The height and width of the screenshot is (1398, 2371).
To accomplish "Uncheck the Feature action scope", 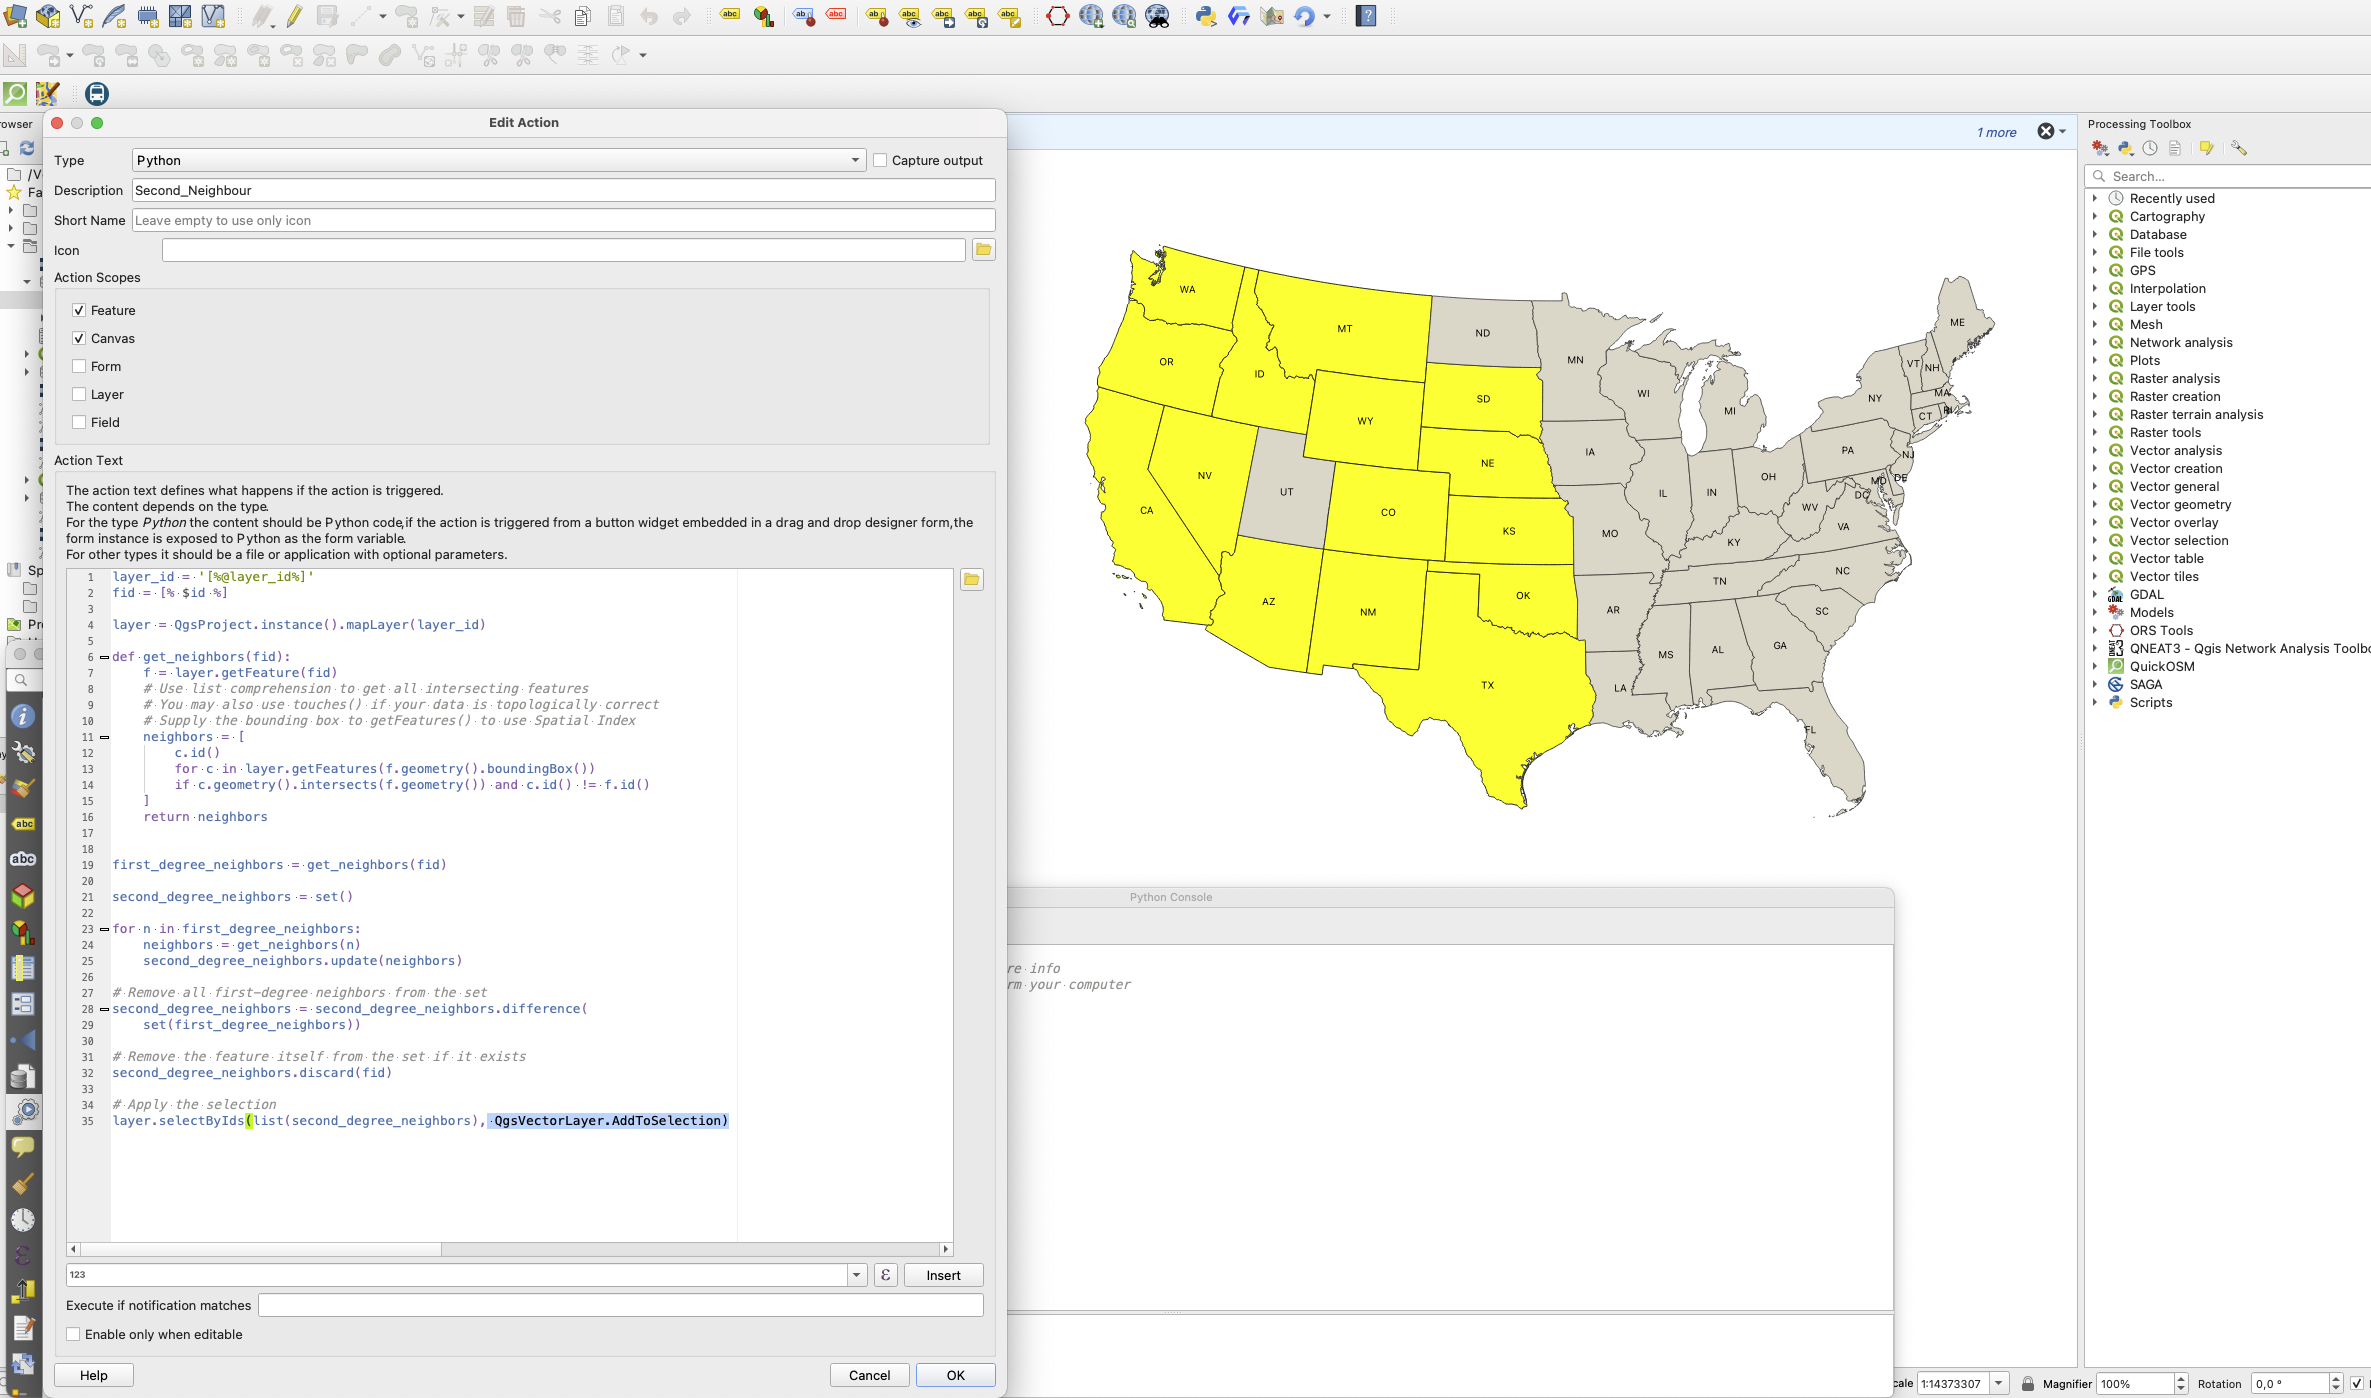I will point(79,311).
